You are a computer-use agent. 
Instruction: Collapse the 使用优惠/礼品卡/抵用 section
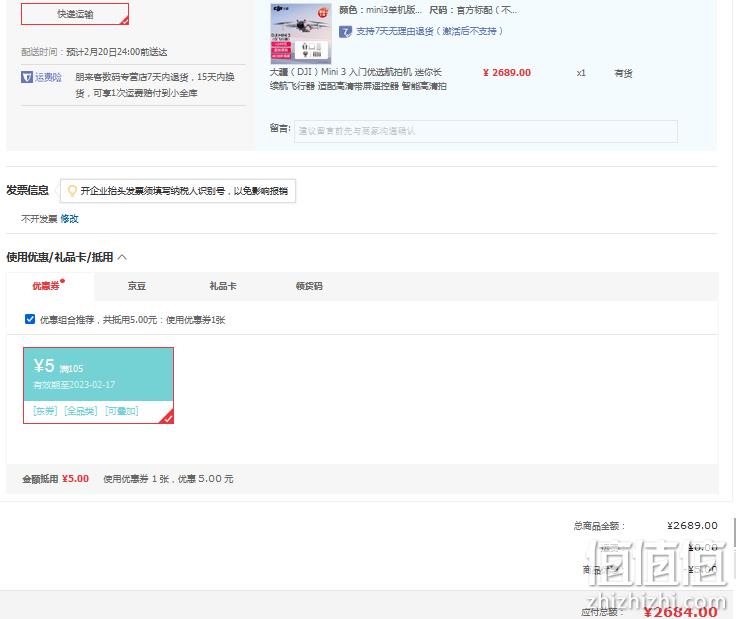123,257
